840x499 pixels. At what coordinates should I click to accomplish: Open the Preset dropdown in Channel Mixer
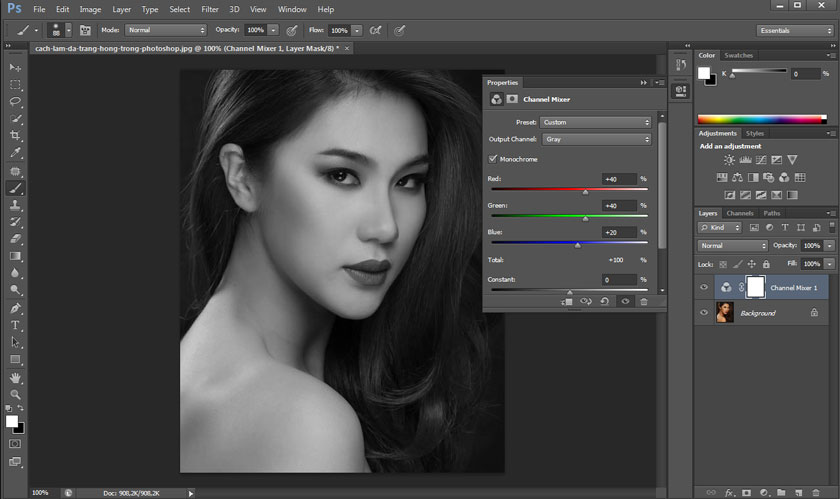(596, 122)
